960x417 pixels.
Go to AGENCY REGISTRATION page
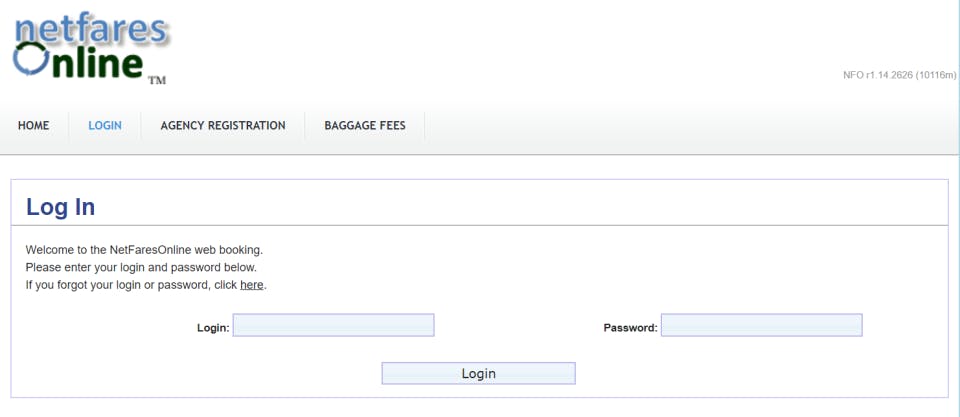(223, 126)
